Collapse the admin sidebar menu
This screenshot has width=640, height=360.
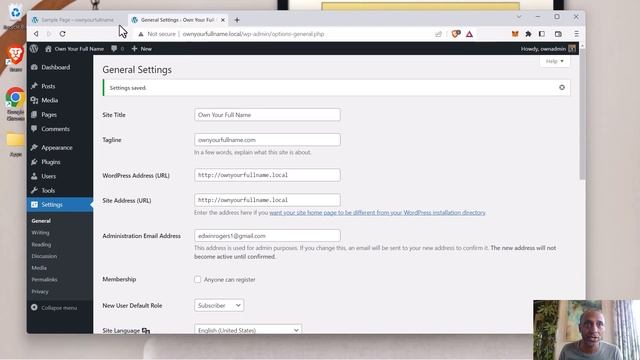[x=54, y=308]
